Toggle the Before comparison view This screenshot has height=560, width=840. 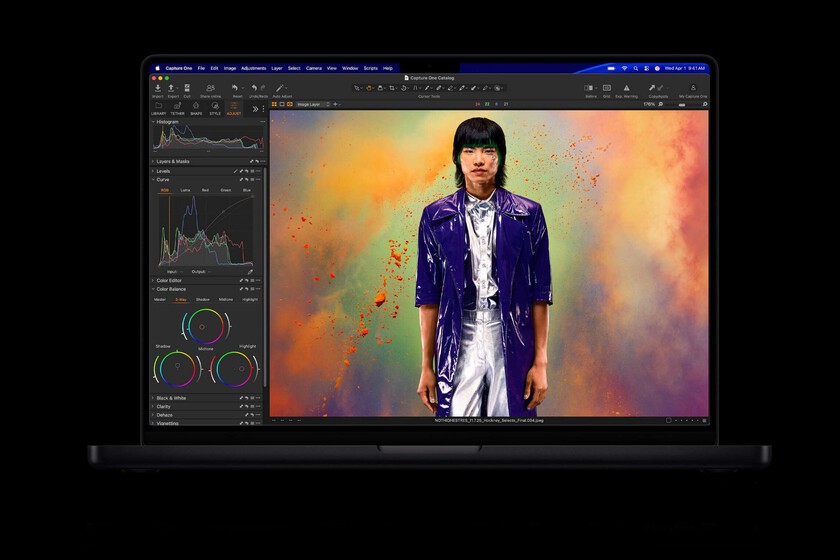tap(591, 88)
